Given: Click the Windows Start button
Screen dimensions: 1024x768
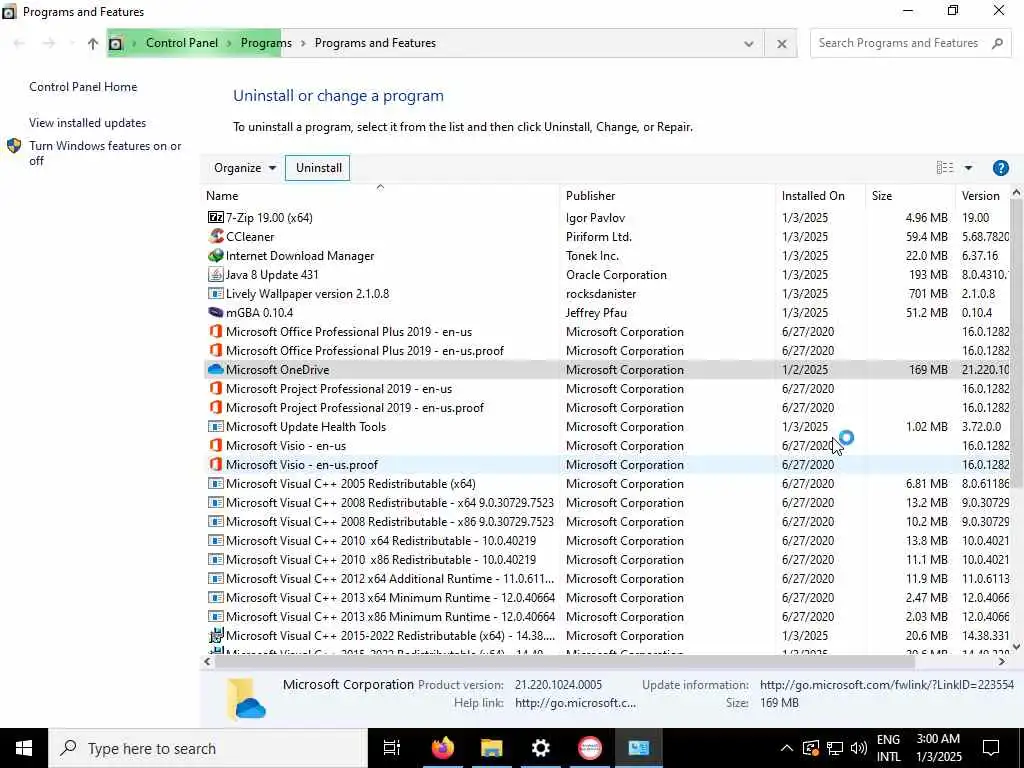Looking at the screenshot, I should click(24, 748).
